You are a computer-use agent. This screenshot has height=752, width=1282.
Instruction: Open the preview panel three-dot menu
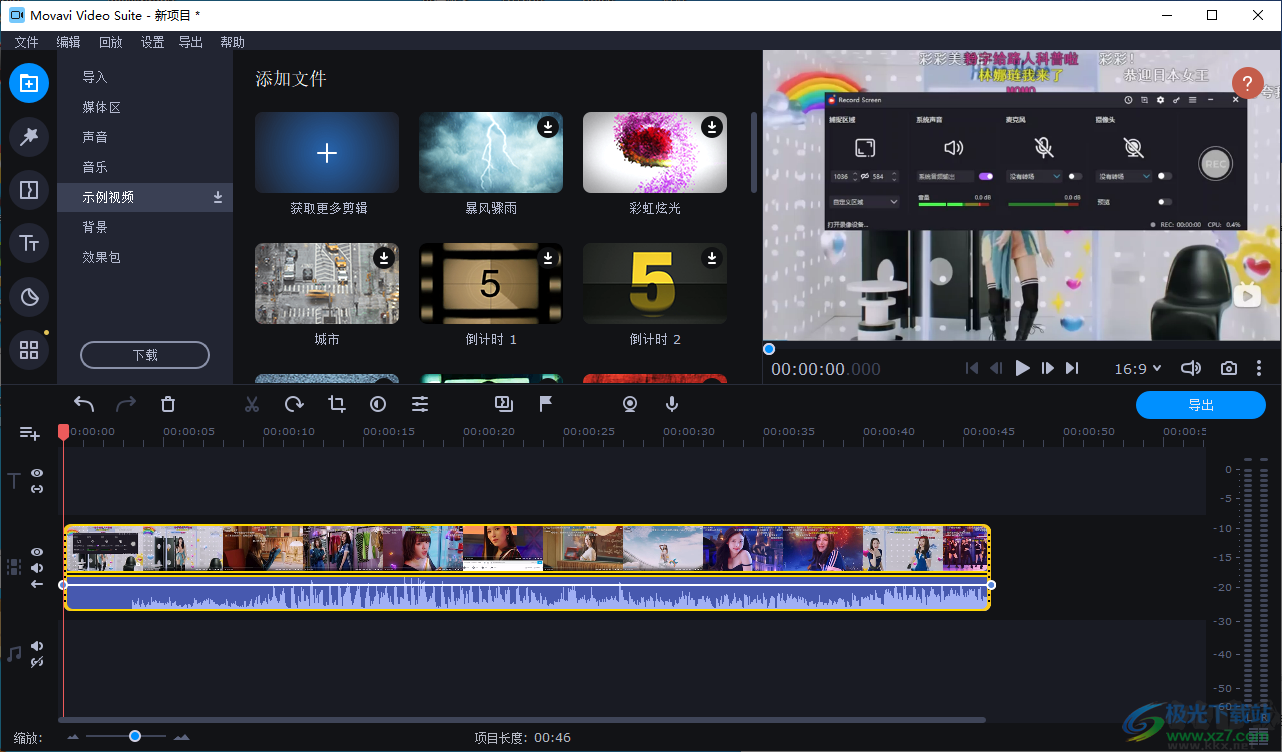(1259, 368)
